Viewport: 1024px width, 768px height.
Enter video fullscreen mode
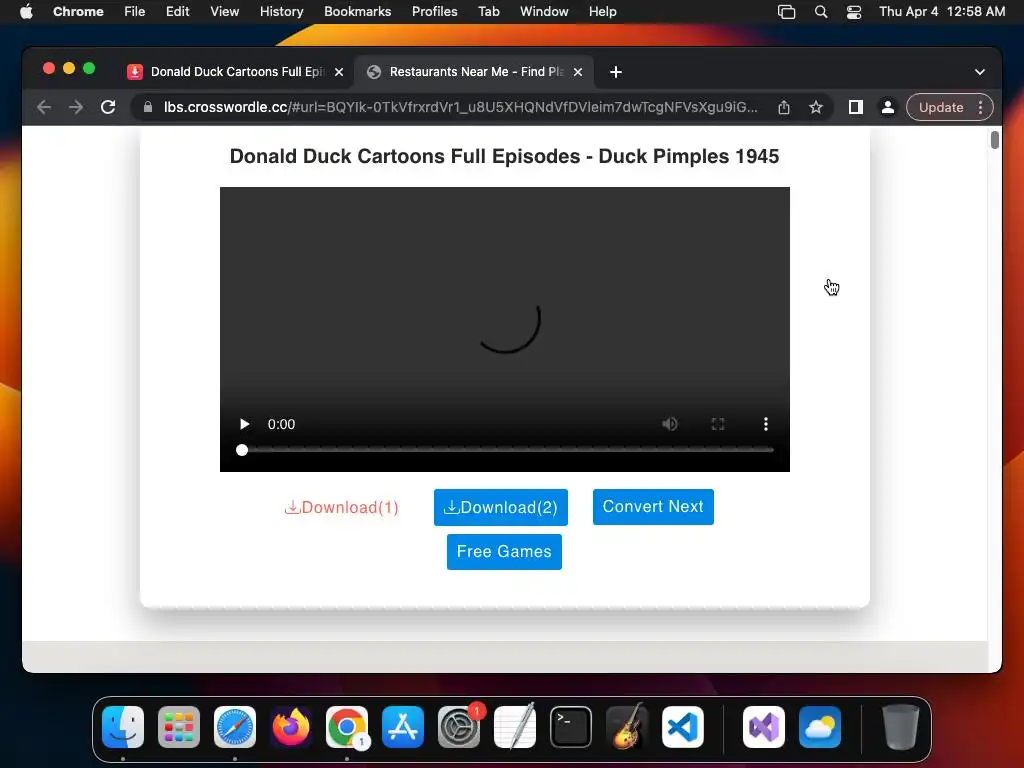coord(718,424)
